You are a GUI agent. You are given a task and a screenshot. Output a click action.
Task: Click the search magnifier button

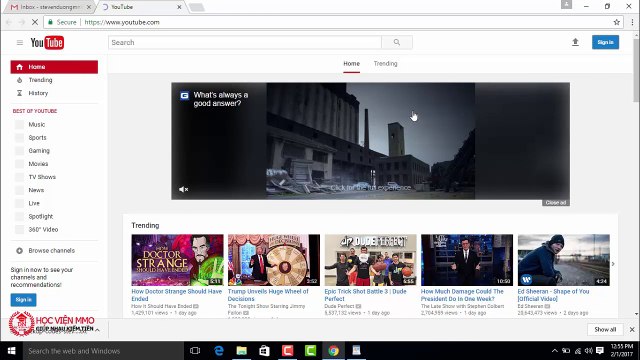pyautogui.click(x=397, y=42)
